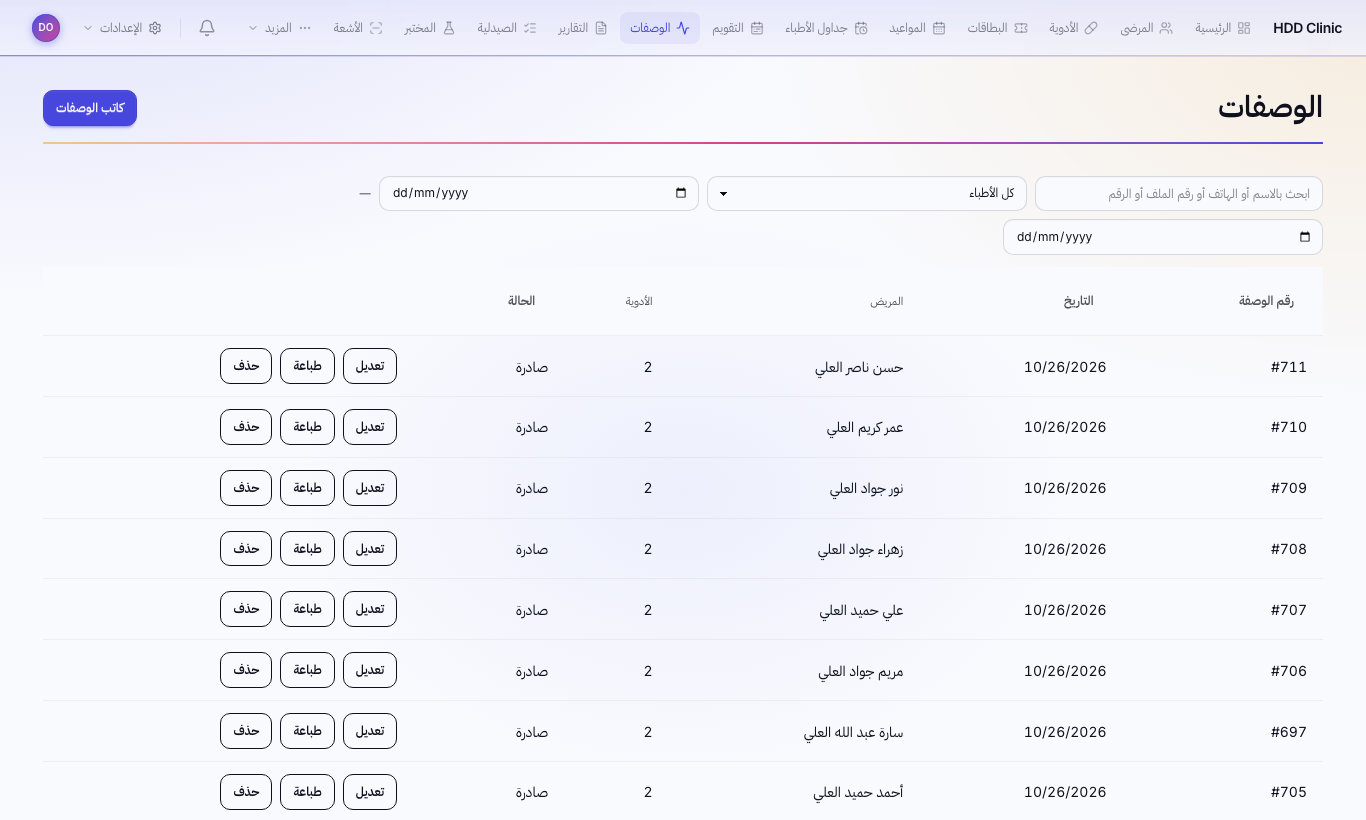Viewport: 1366px width, 820px height.
Task: Delete prescription #705 with حذف
Action: point(246,792)
